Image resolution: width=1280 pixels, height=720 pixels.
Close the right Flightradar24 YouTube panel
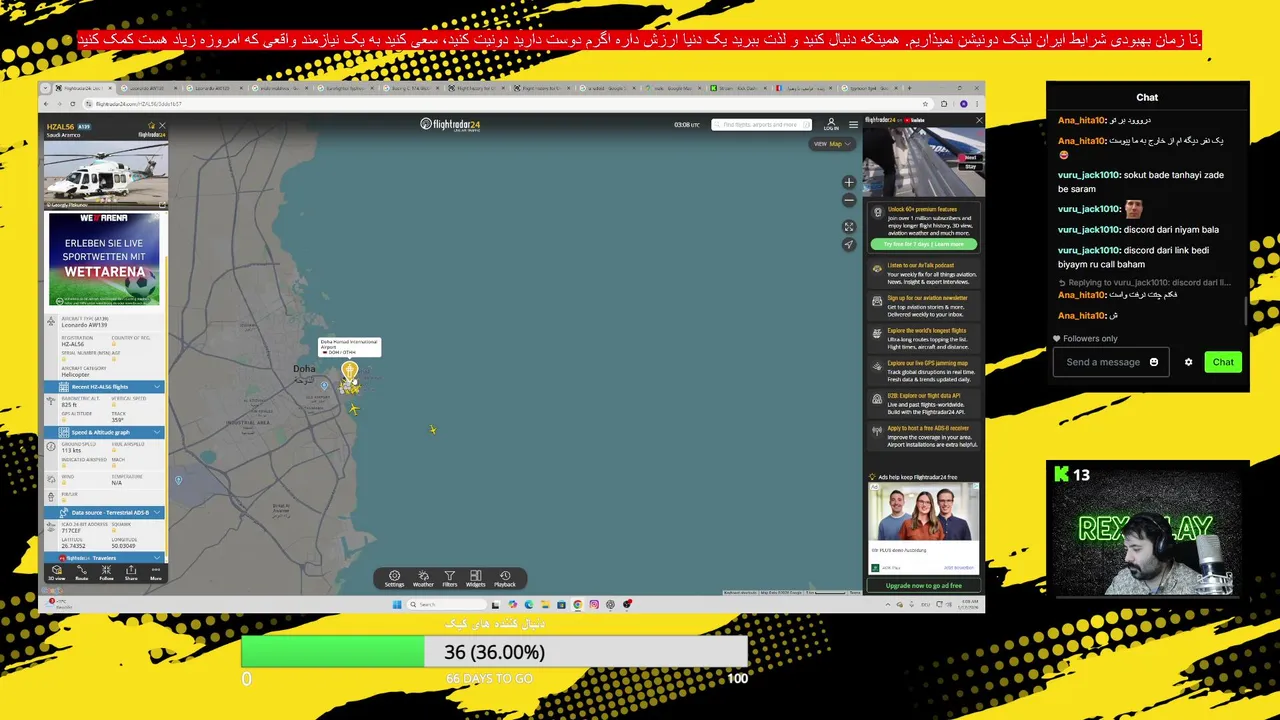pyautogui.click(x=978, y=120)
